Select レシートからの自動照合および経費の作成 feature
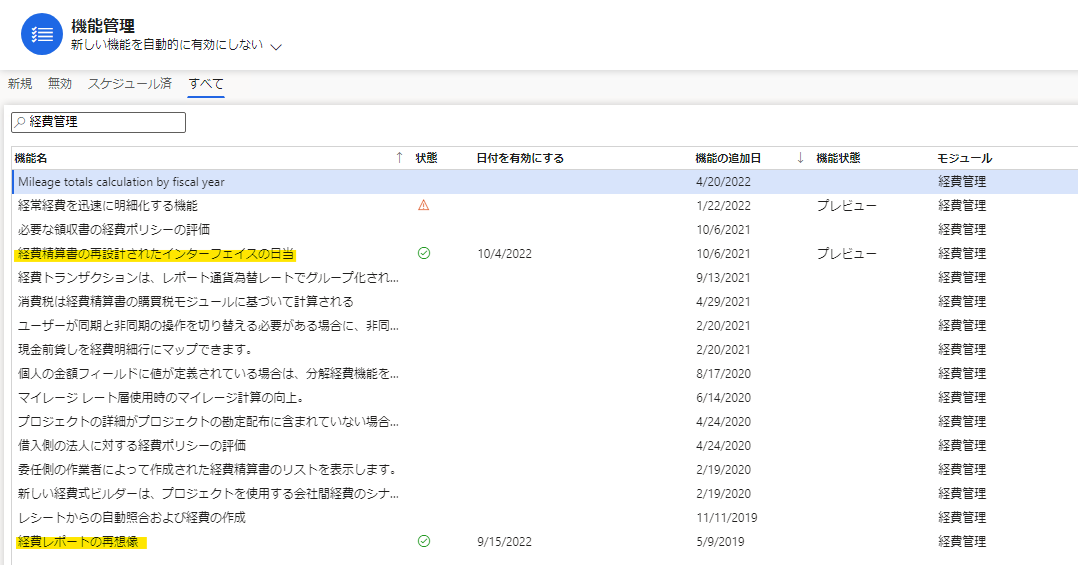 coord(132,518)
